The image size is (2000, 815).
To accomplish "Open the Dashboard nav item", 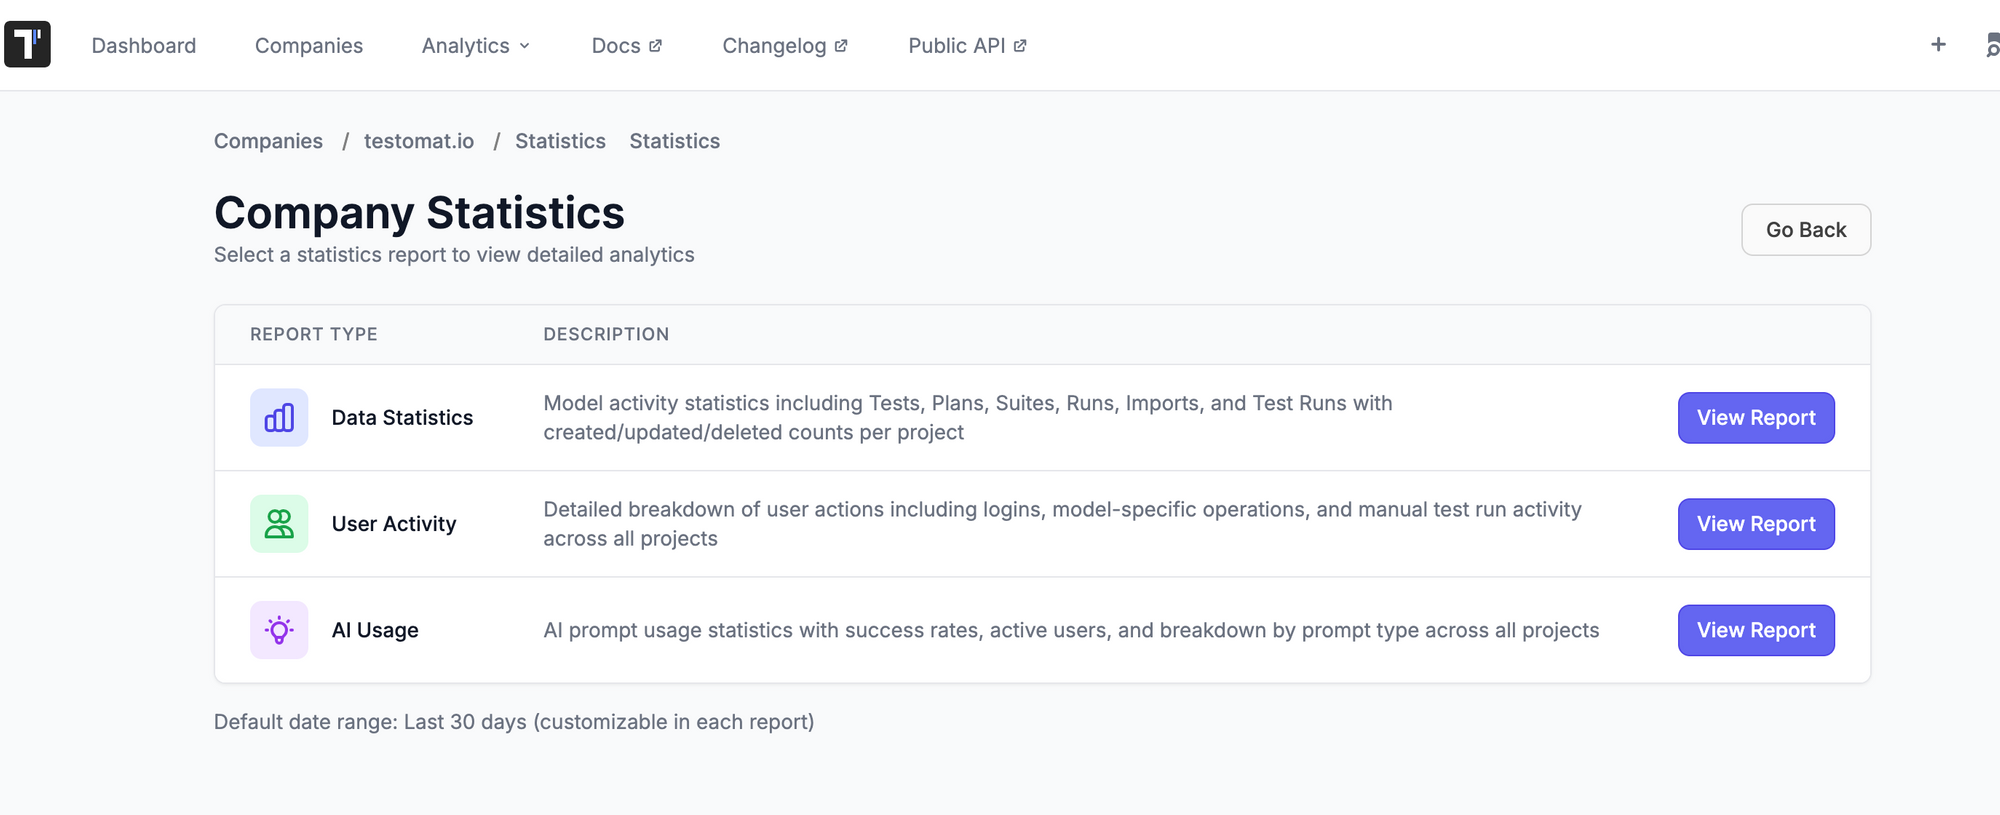I will point(144,46).
